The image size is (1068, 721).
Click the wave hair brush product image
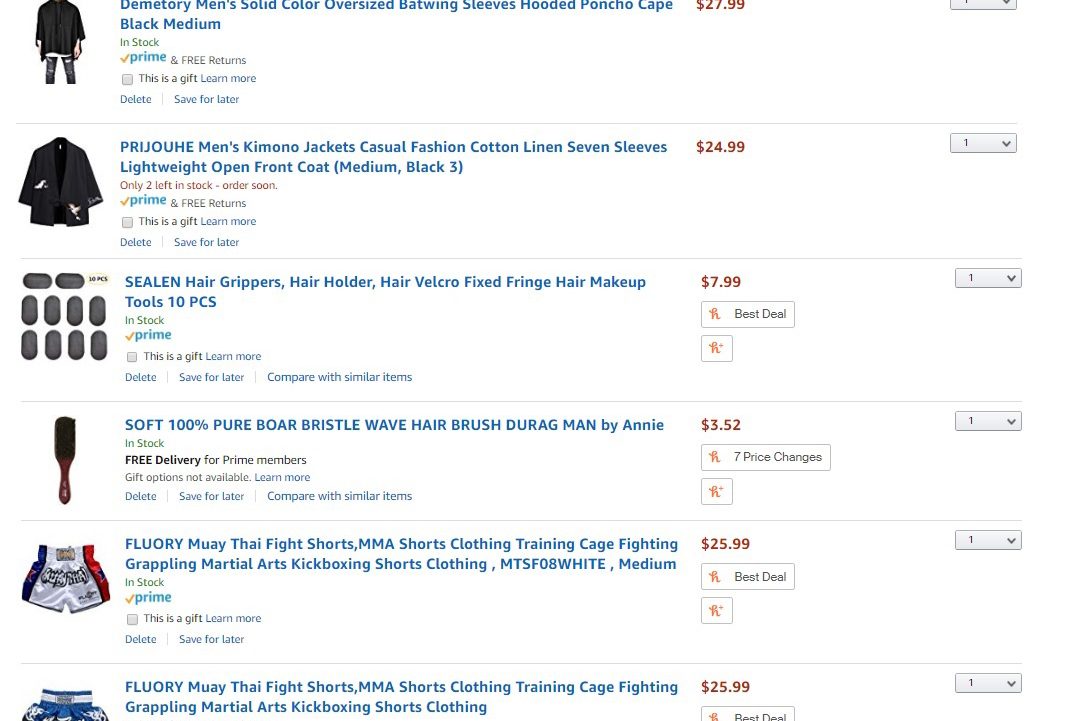coord(65,460)
